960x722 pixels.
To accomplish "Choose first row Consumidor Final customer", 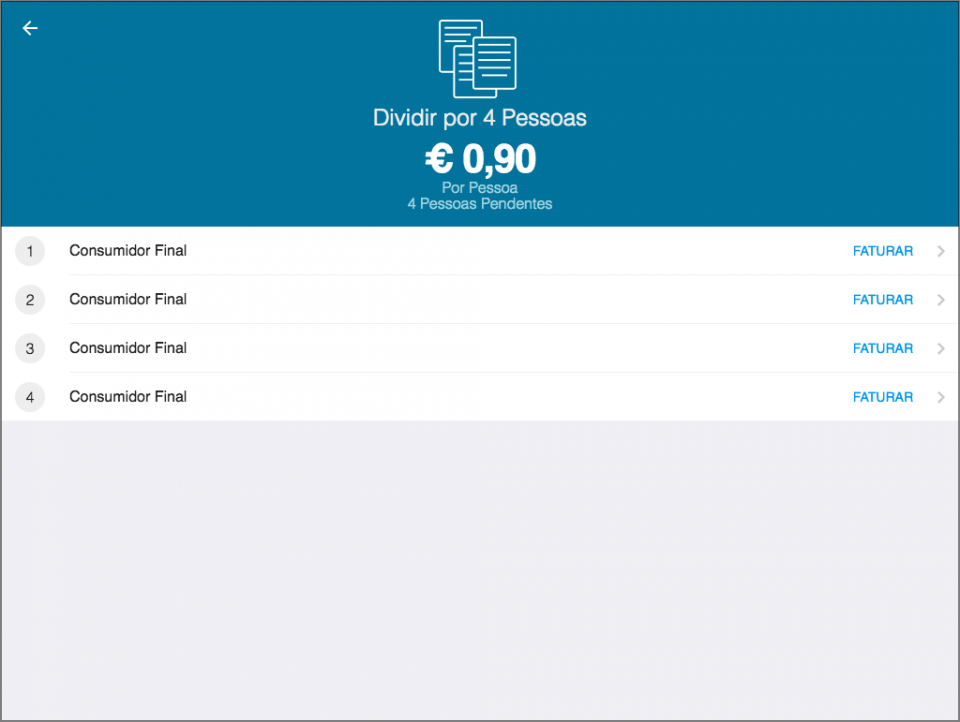I will click(x=128, y=251).
